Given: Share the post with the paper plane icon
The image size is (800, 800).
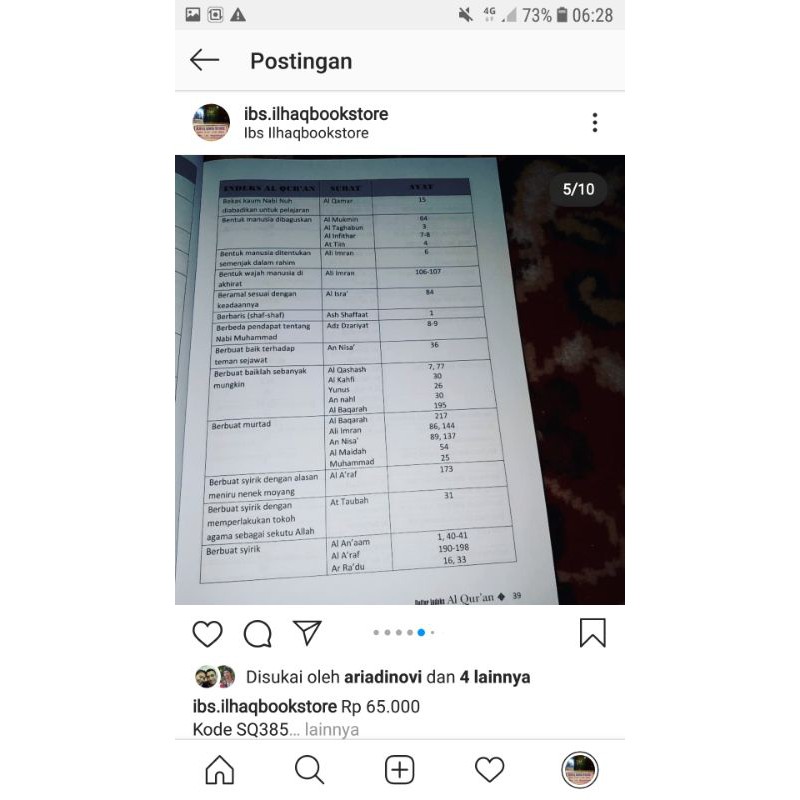Looking at the screenshot, I should (307, 633).
